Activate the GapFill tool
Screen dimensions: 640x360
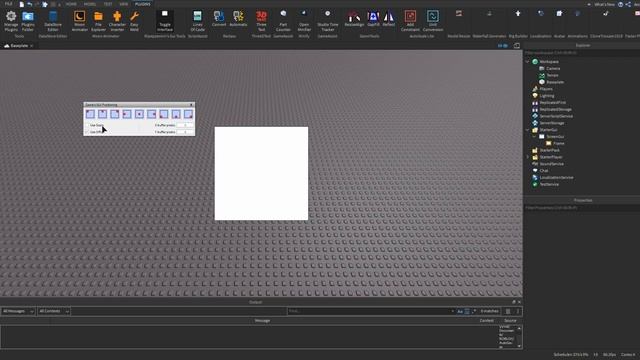[x=373, y=19]
